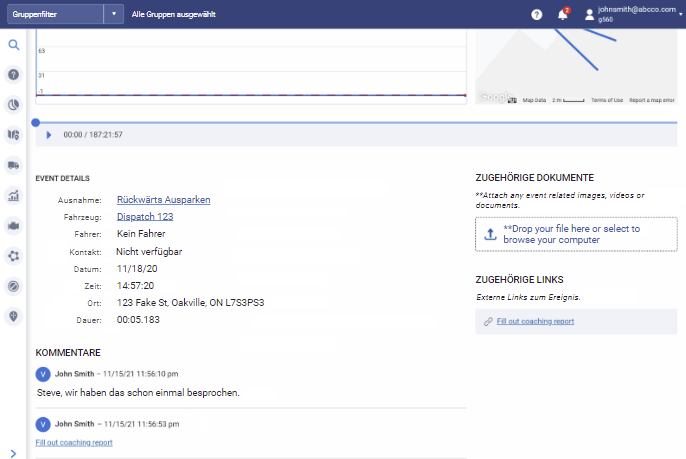Click the playback progress slider handle
686x459 pixels.
pos(36,122)
